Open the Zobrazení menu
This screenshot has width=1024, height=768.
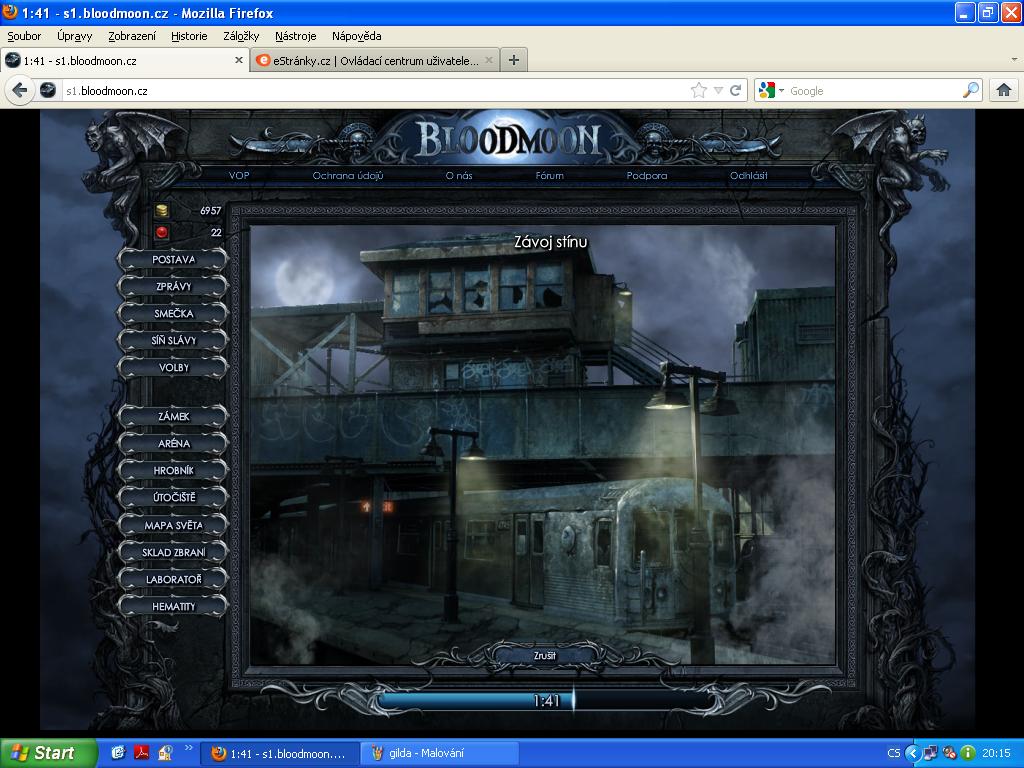132,36
